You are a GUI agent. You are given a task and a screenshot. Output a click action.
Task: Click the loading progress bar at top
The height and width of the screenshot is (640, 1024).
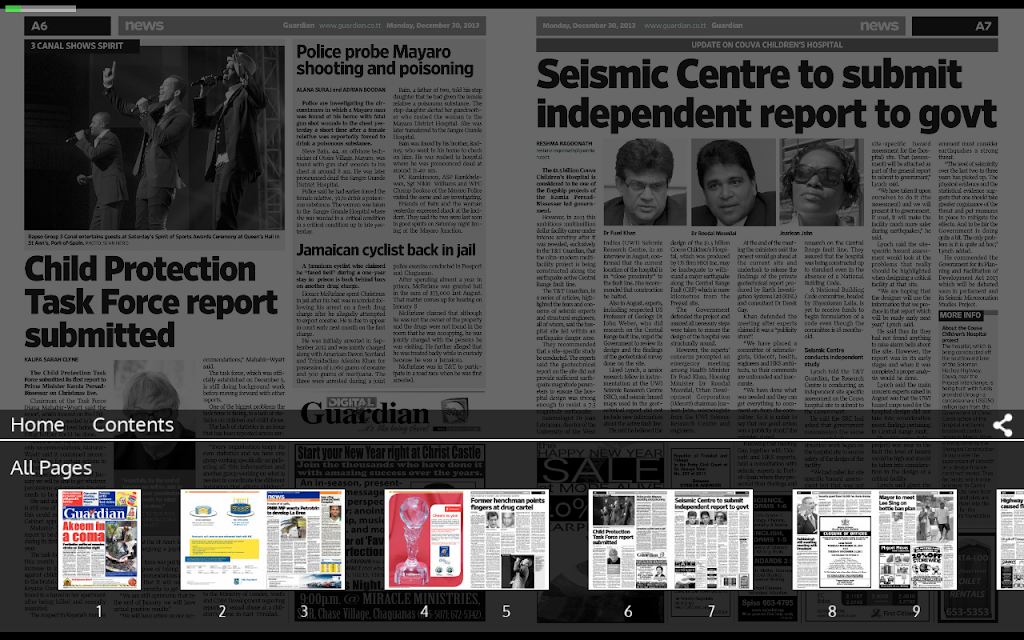(x=40, y=8)
